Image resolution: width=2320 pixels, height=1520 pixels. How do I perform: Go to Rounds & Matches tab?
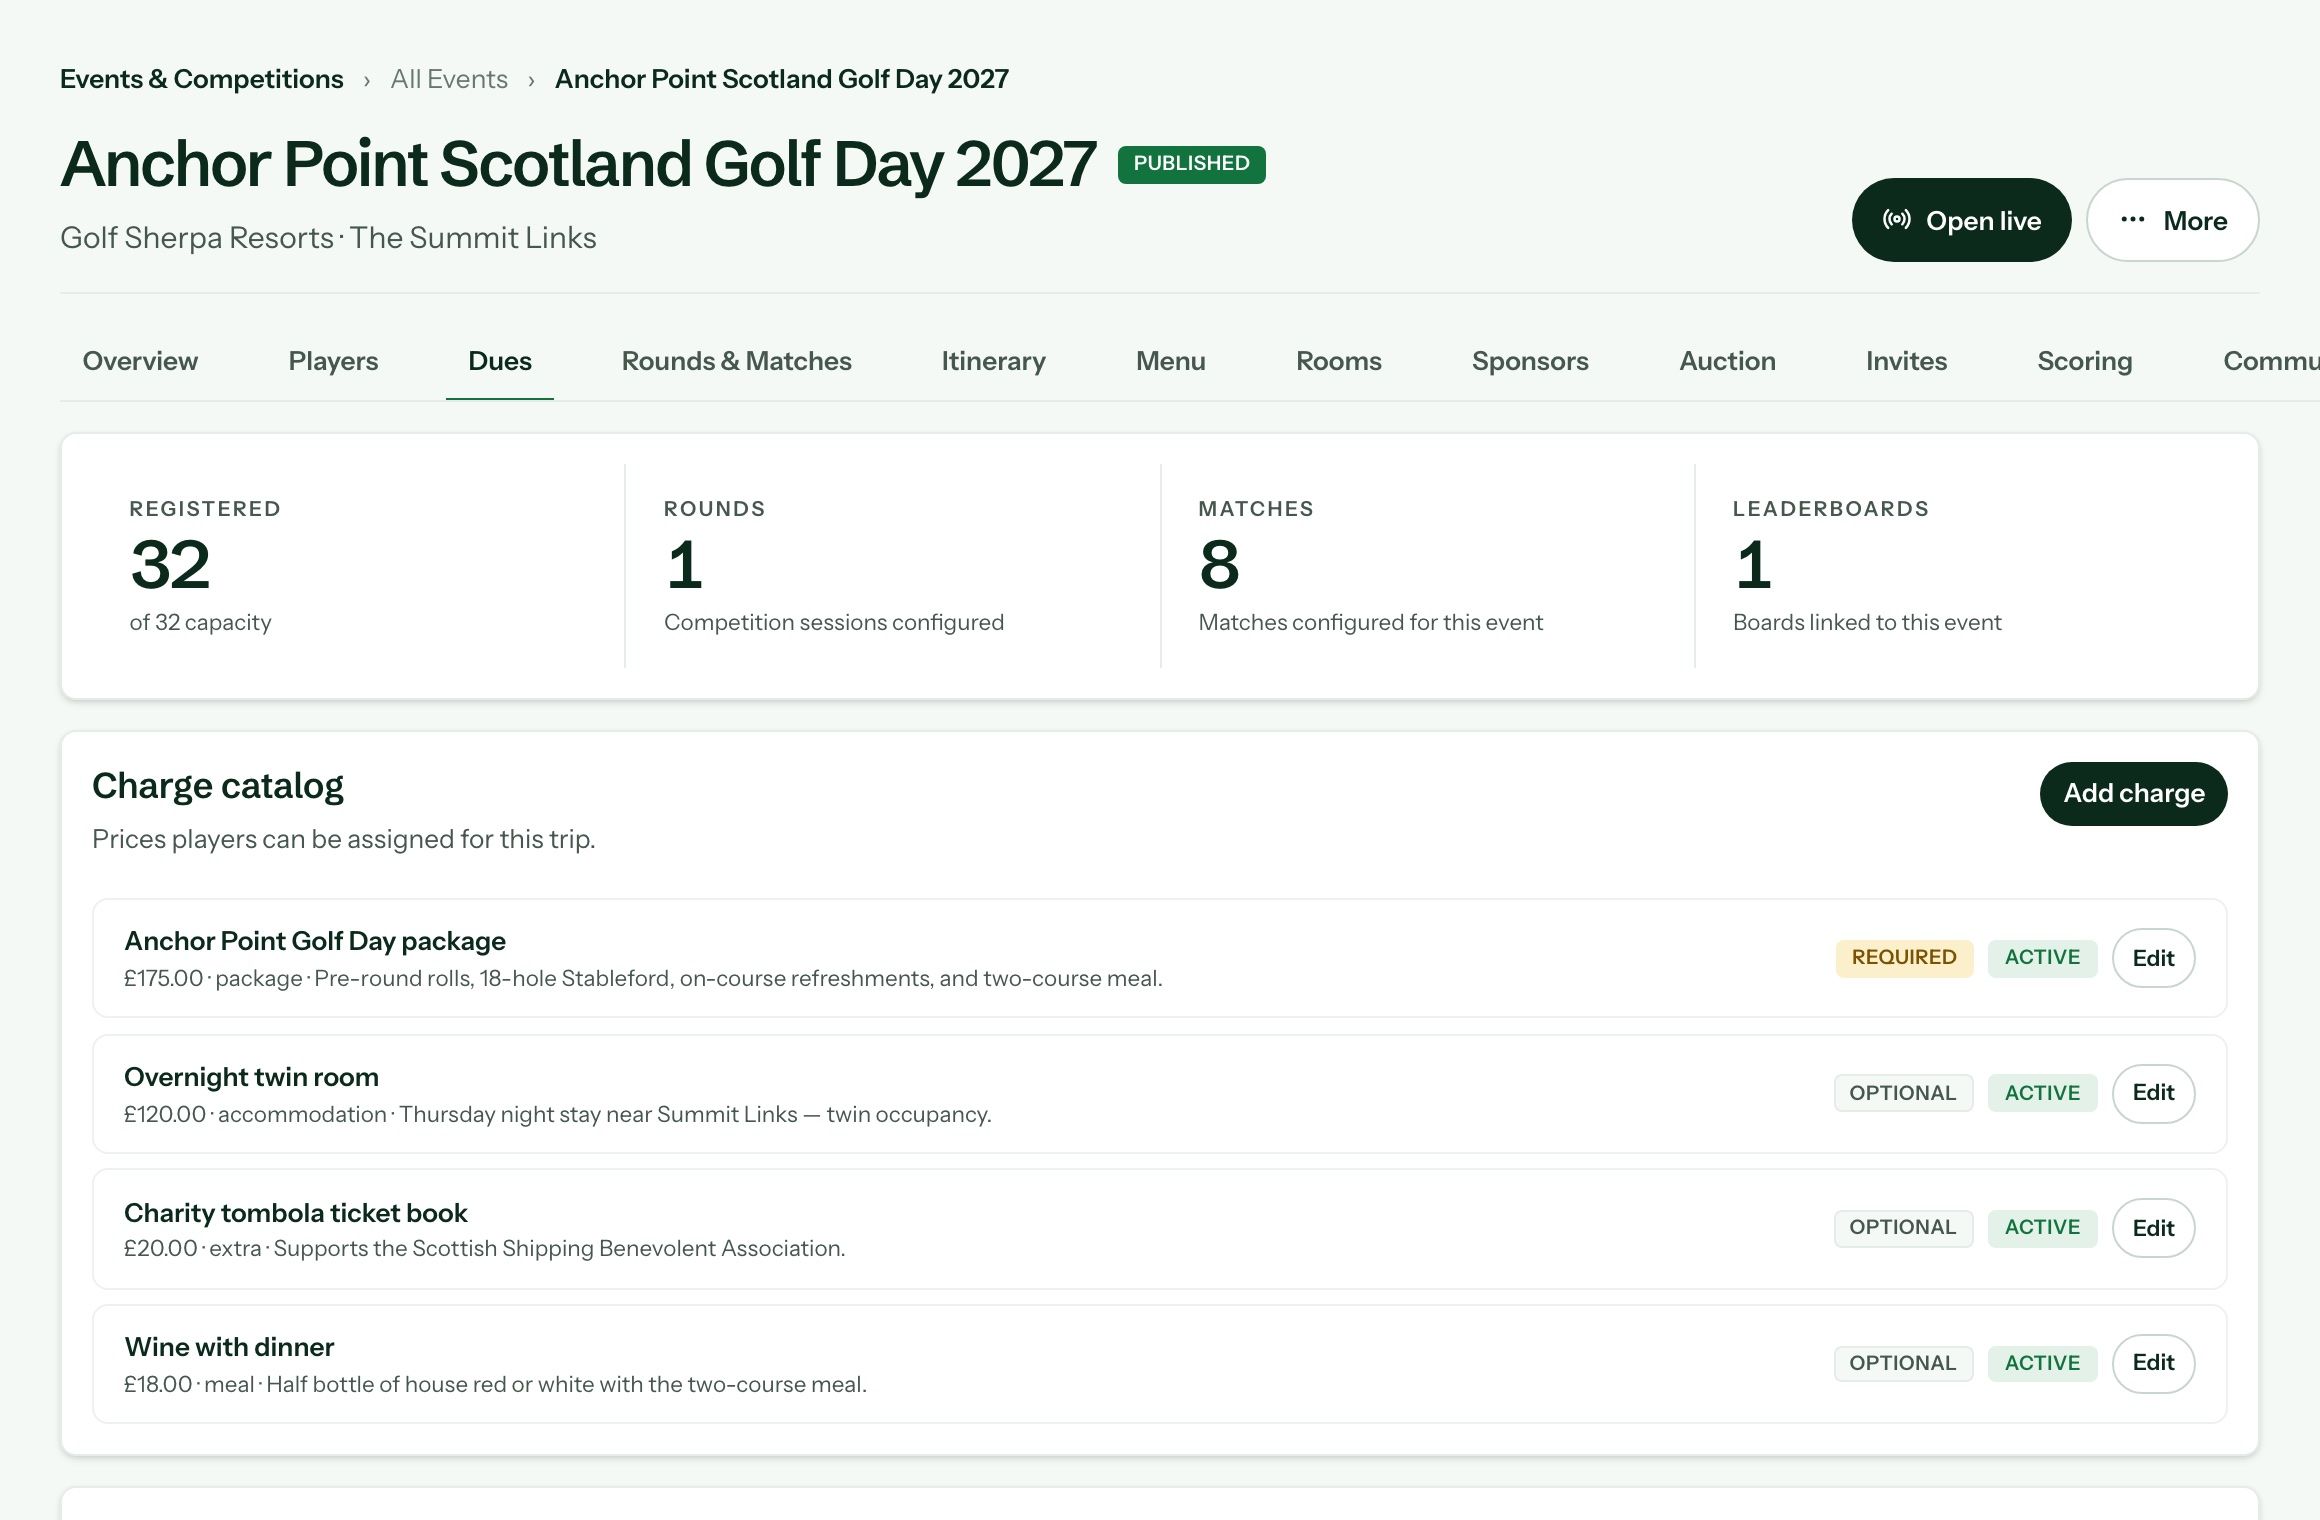[x=737, y=361]
